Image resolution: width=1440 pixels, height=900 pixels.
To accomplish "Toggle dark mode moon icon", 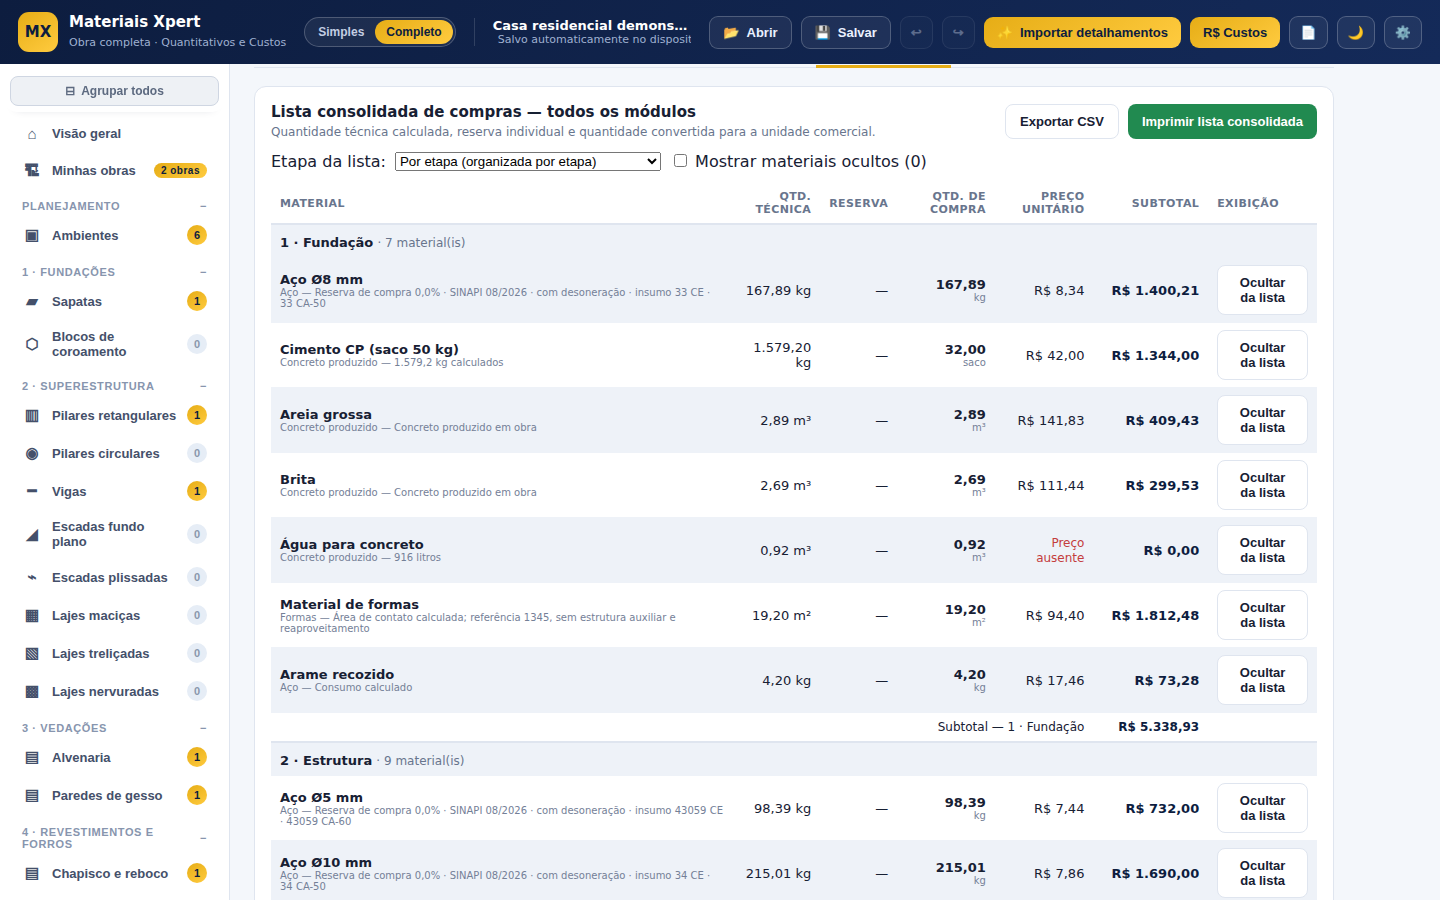I will coord(1356,33).
